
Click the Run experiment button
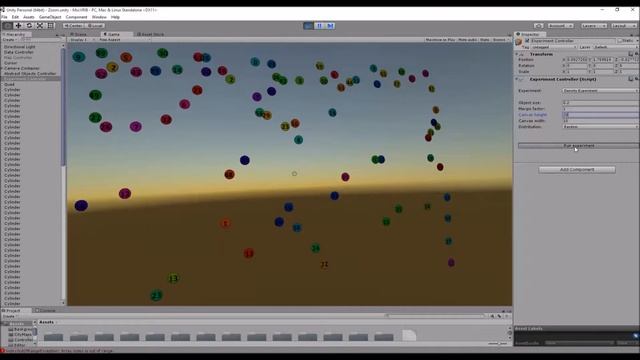point(578,146)
